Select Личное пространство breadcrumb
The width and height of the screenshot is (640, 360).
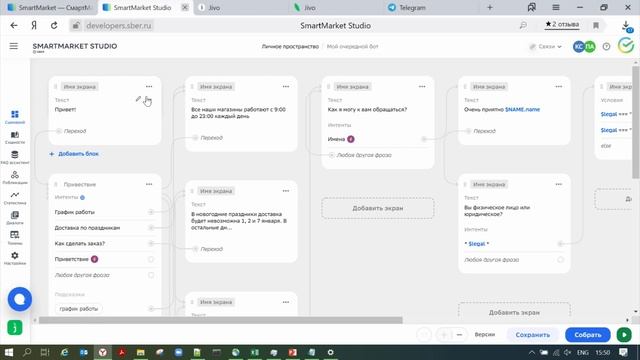(290, 47)
